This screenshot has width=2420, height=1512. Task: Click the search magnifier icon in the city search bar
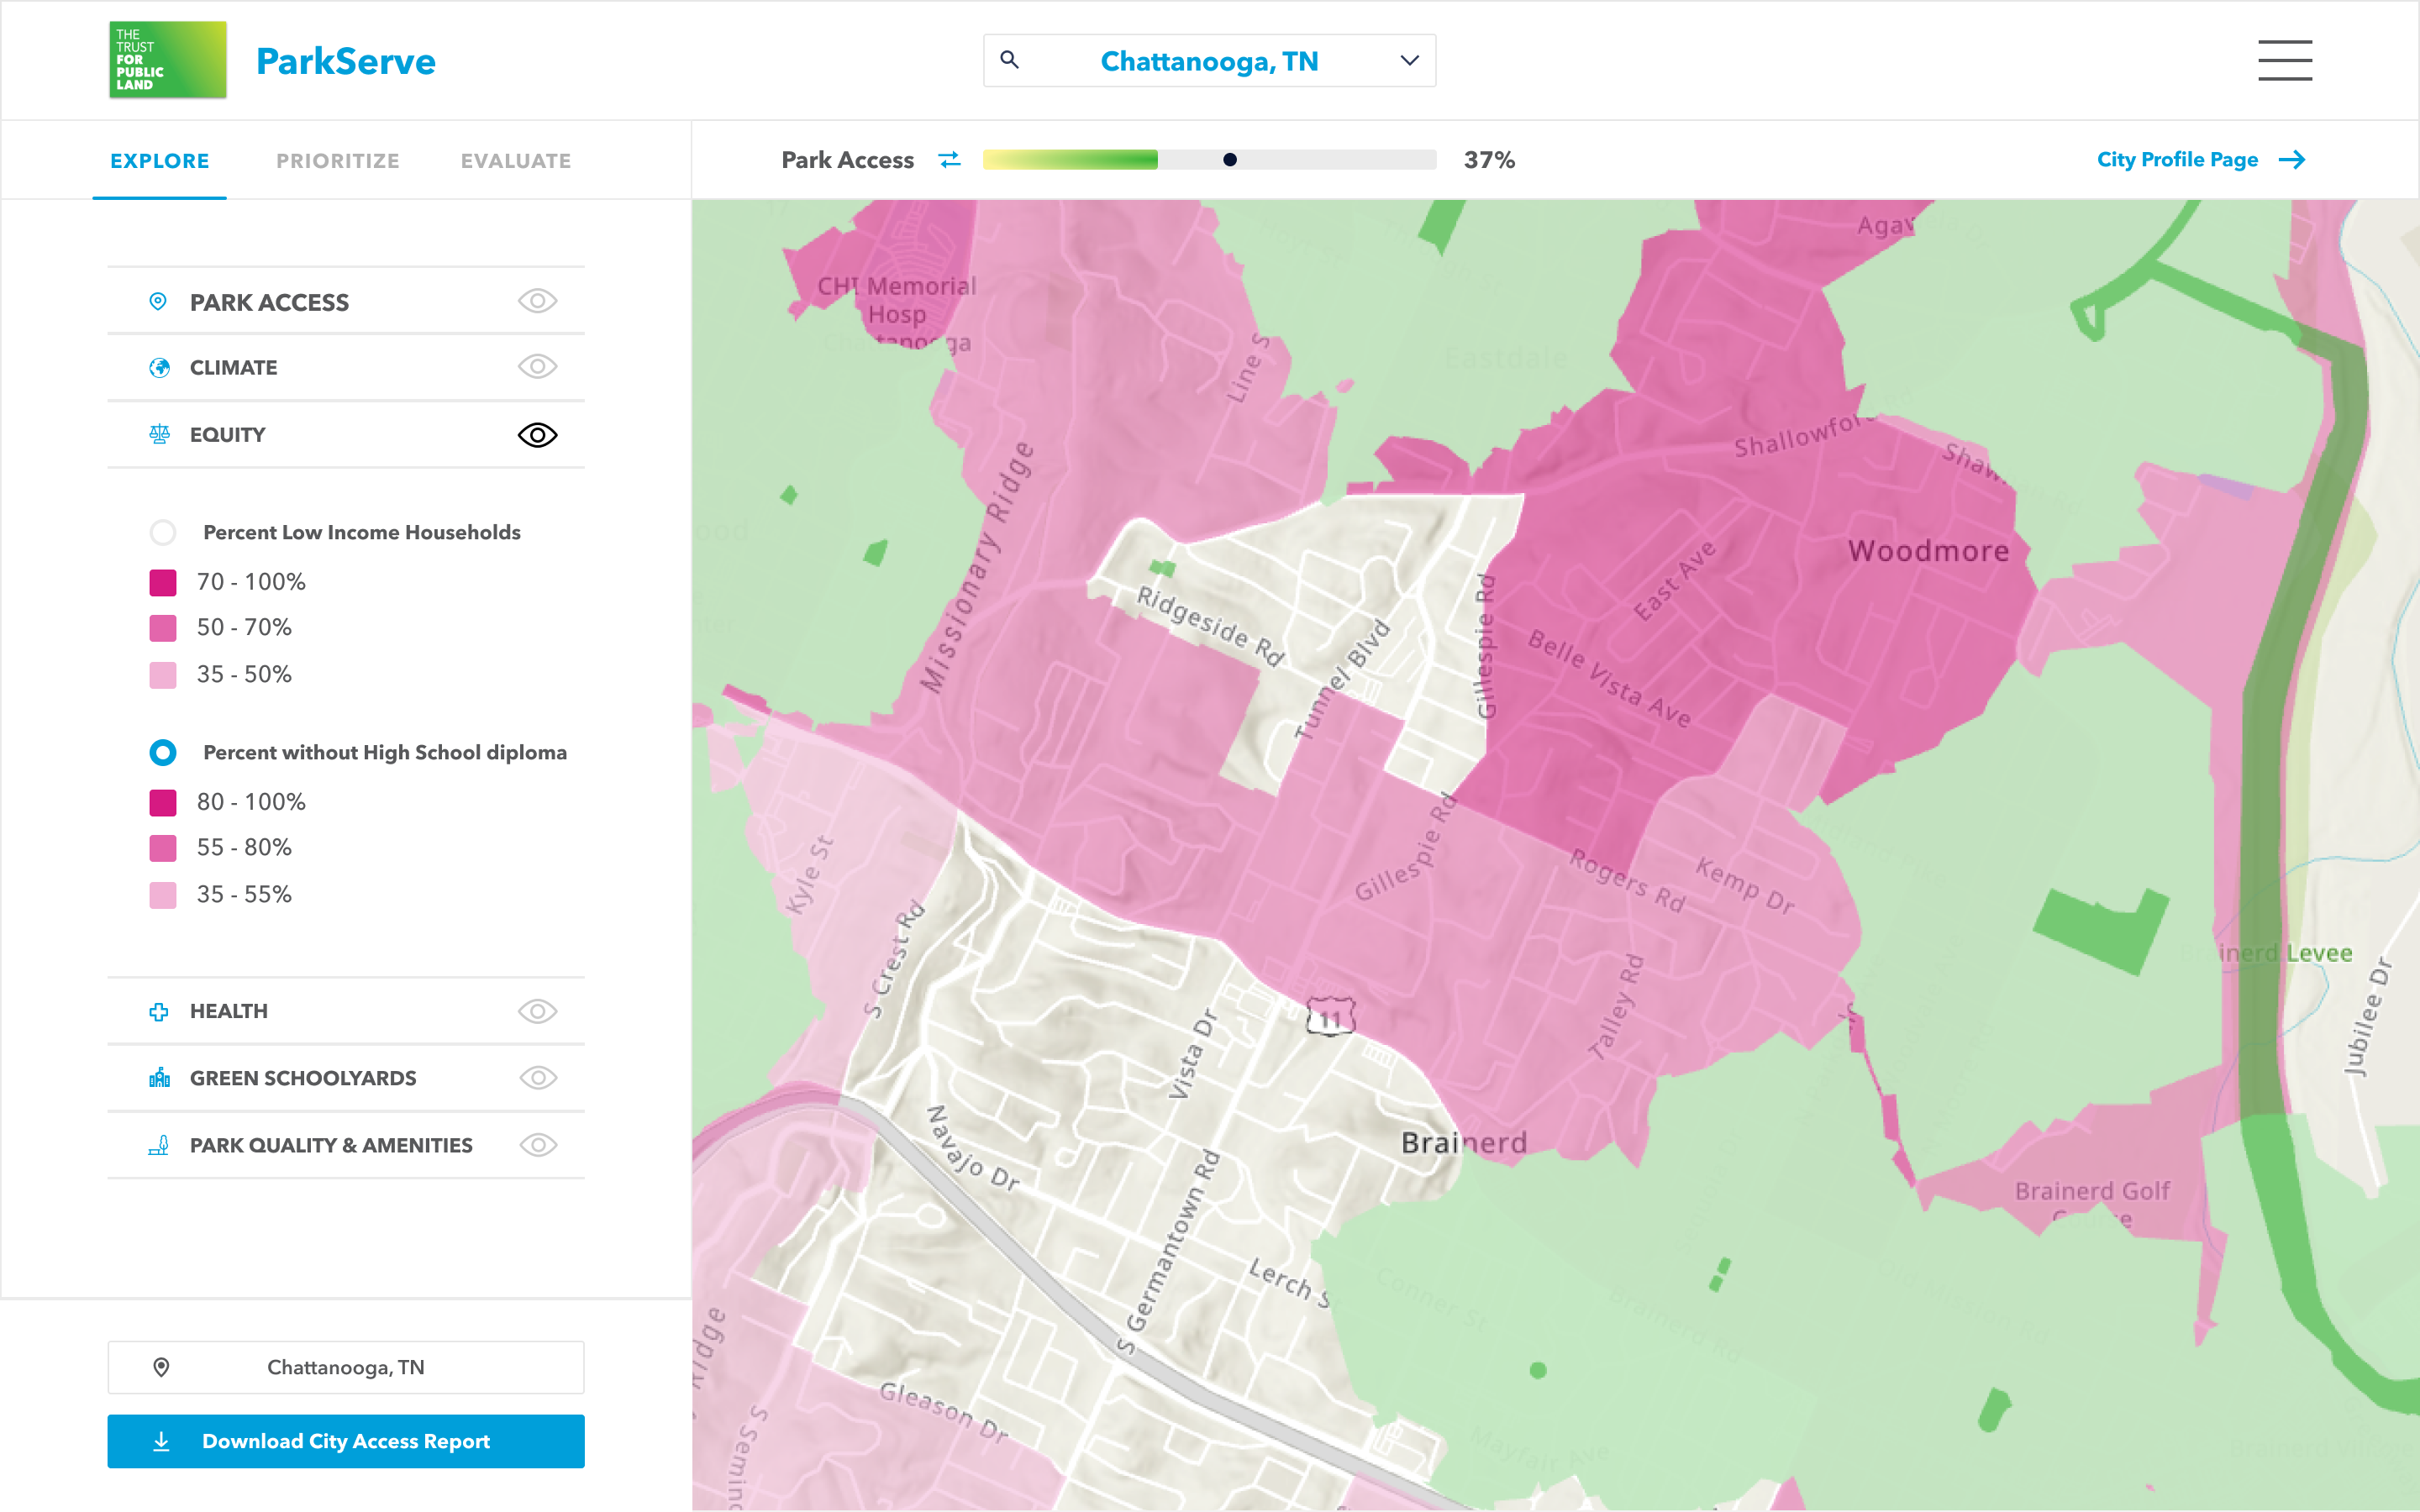click(x=1011, y=60)
